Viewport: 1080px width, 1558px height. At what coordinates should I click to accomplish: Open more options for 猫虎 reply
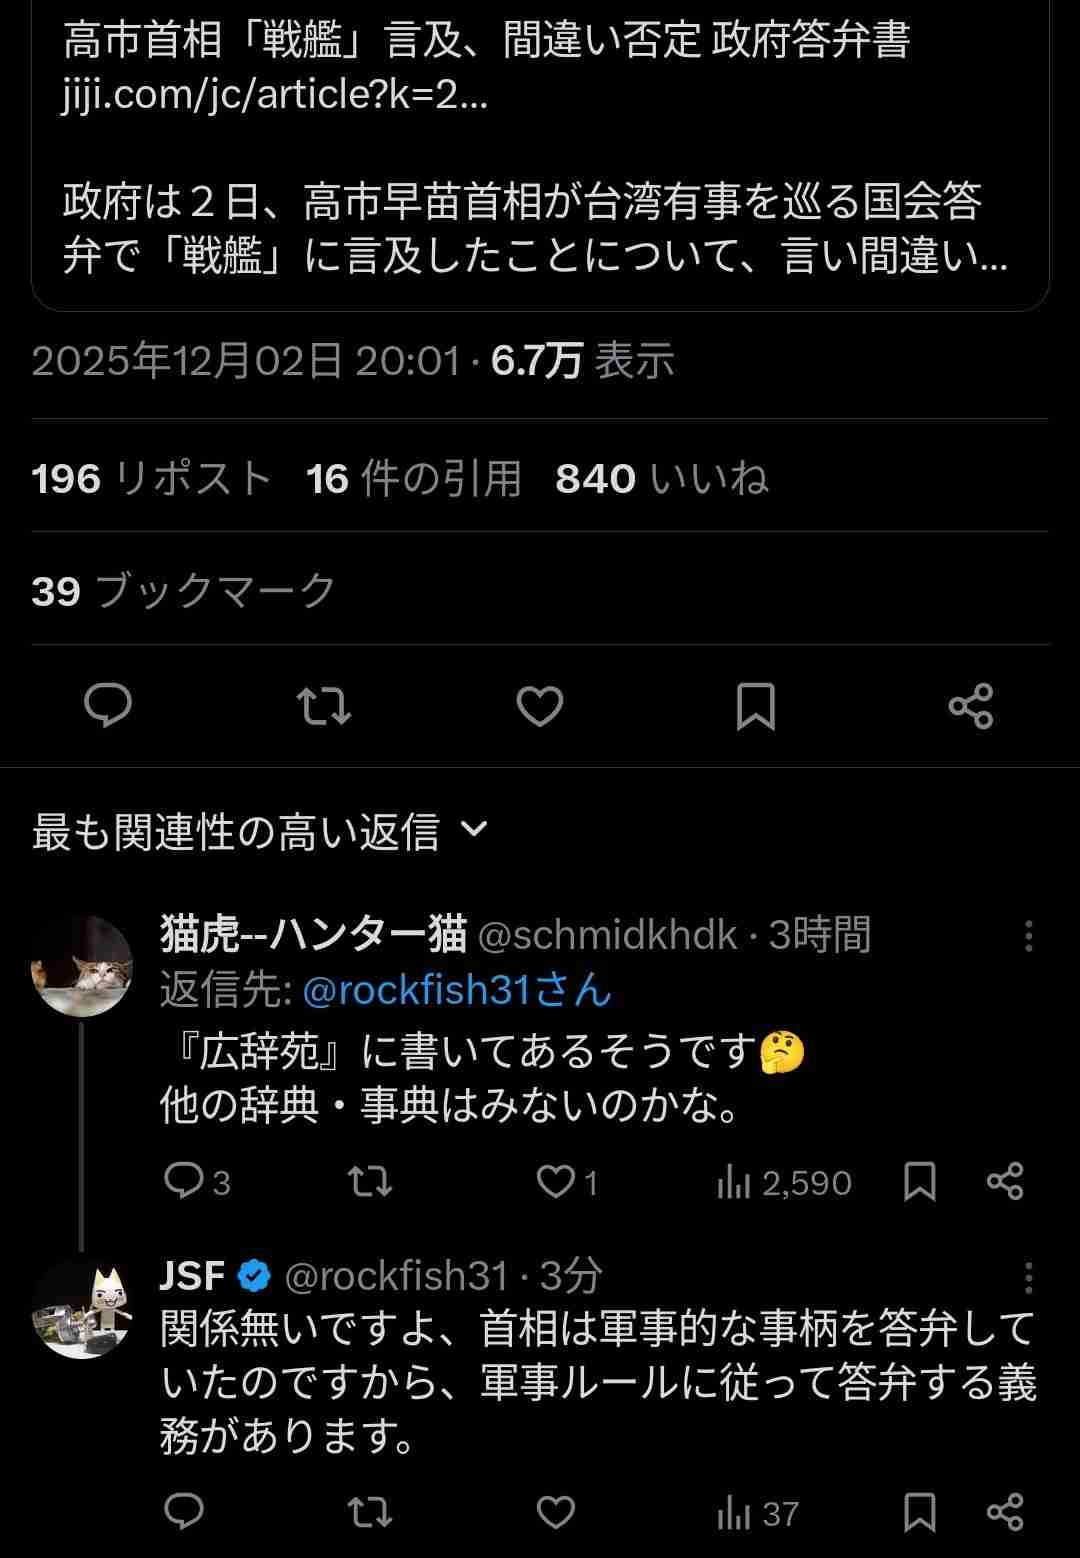[x=1028, y=936]
